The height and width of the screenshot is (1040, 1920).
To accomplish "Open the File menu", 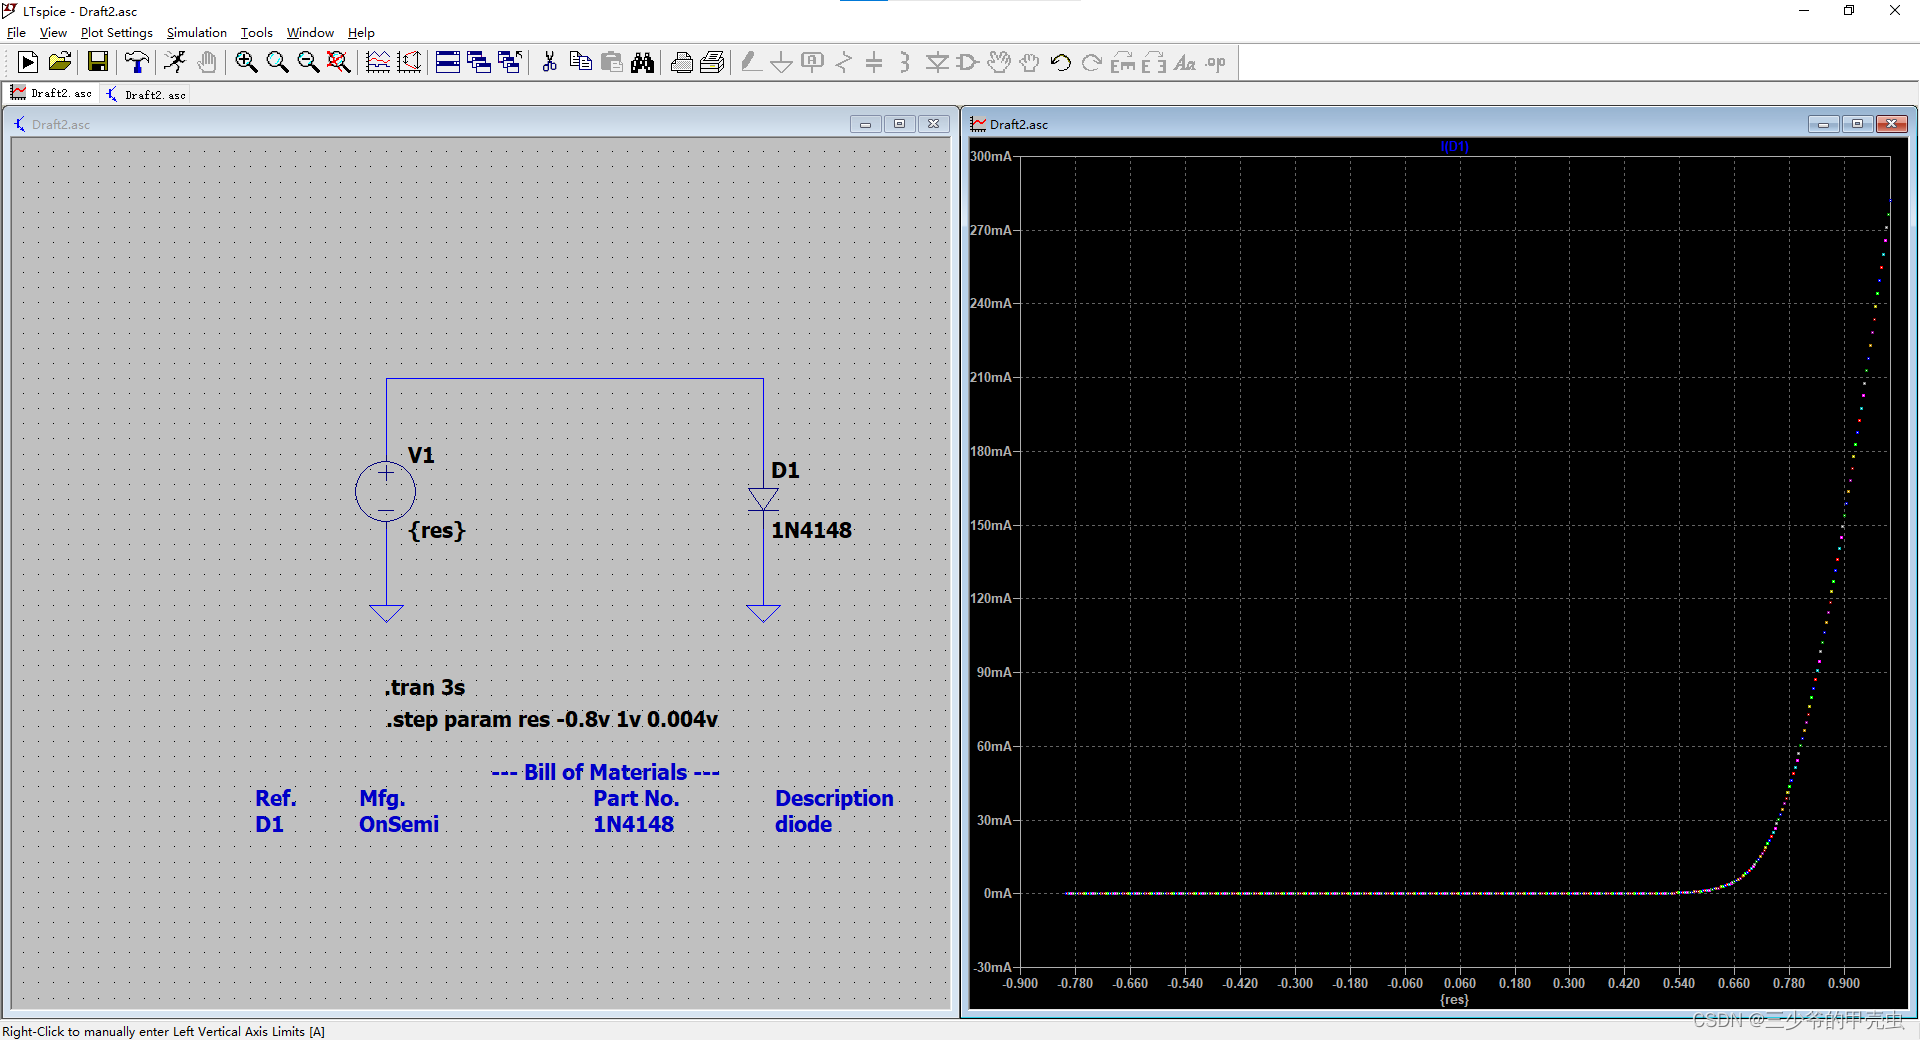I will coord(16,33).
